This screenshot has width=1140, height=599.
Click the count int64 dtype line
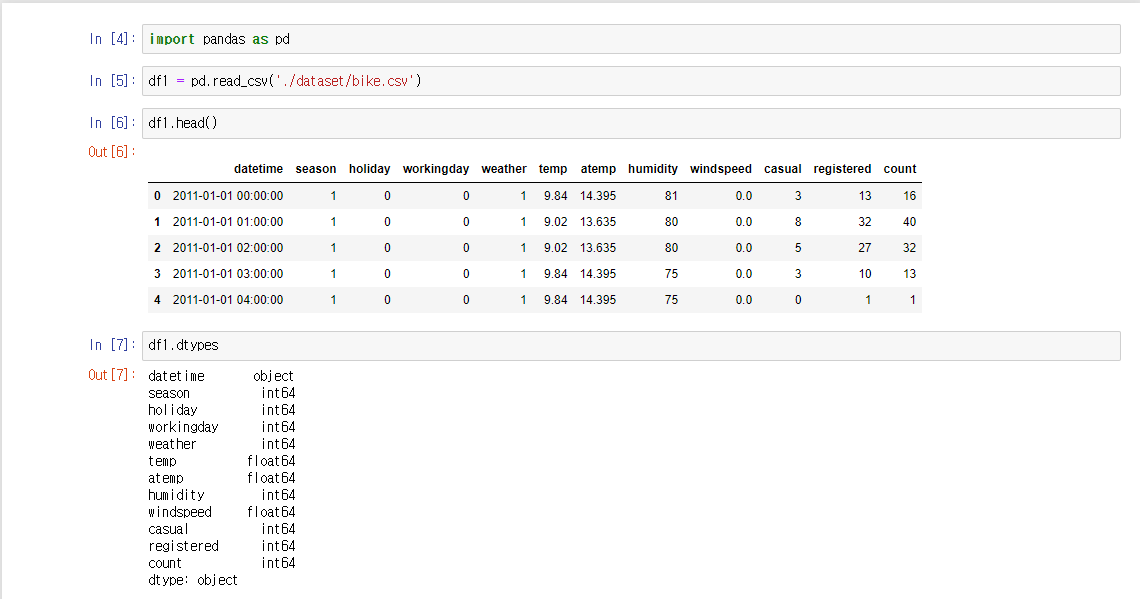221,563
